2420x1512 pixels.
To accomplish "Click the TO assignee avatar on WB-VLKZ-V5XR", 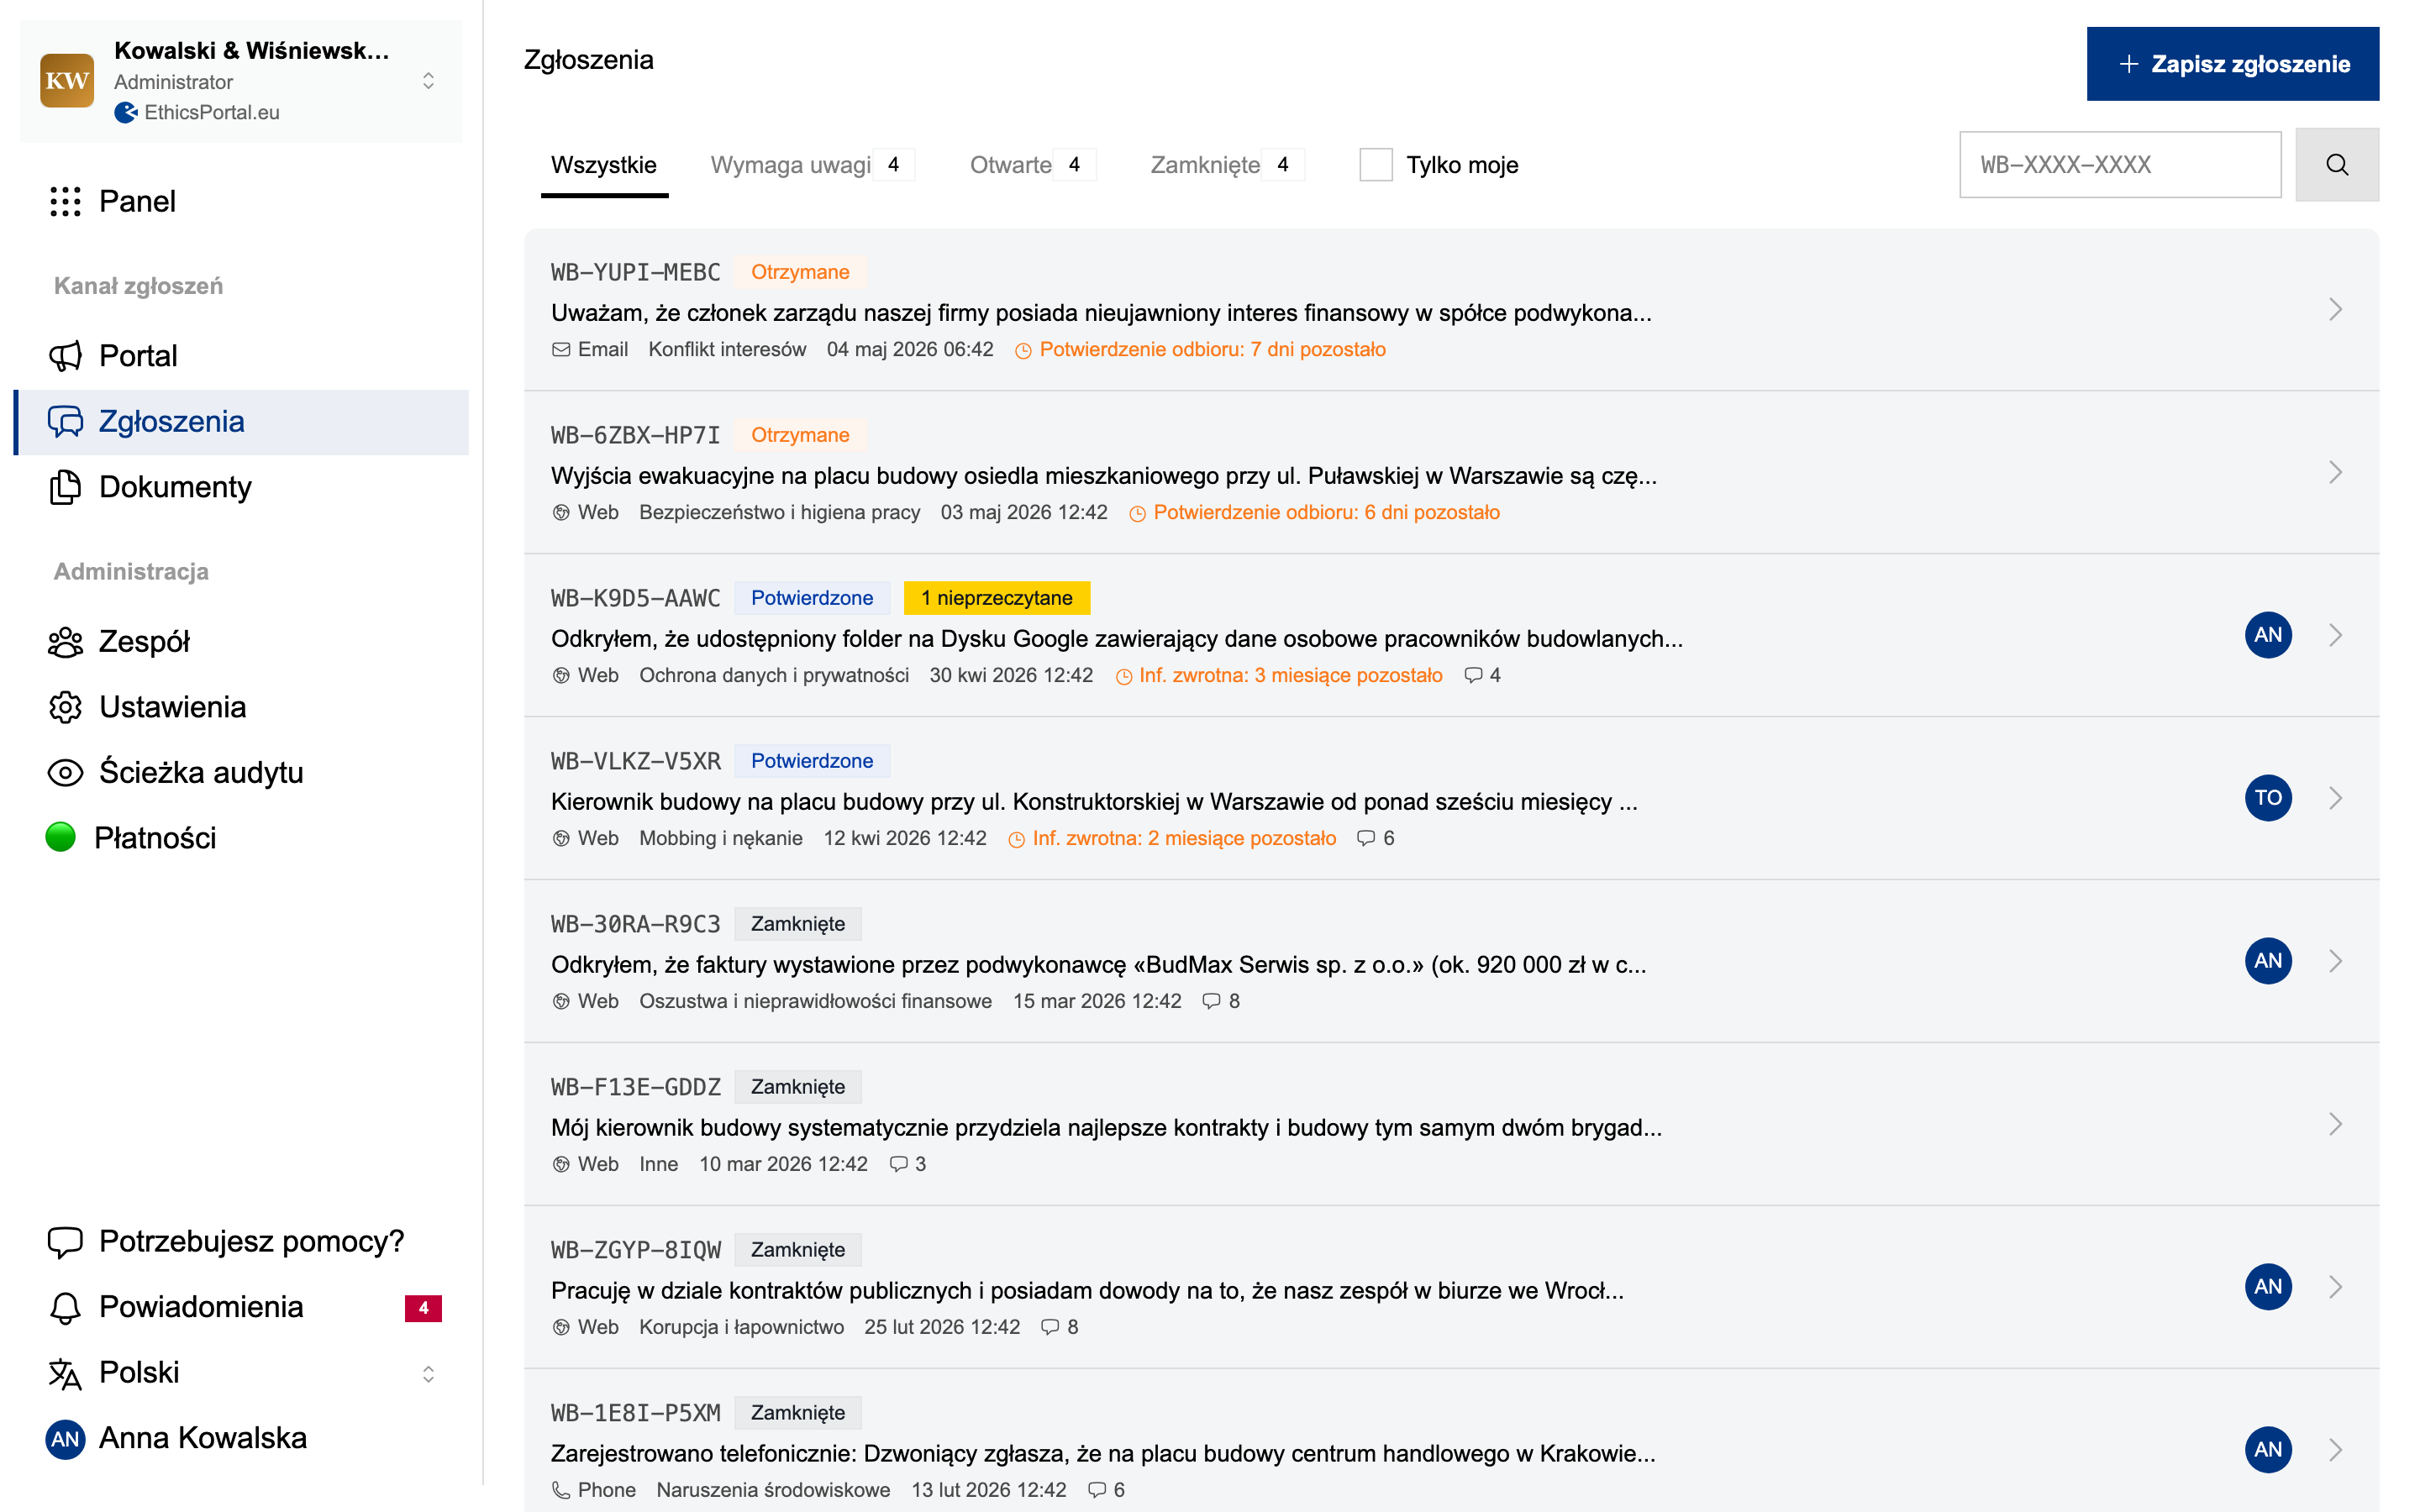I will (2268, 798).
